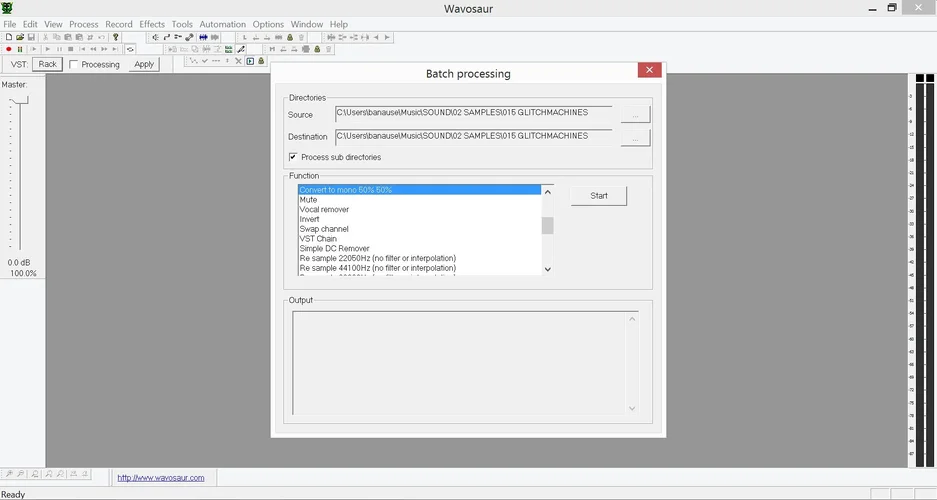Click the Output box scroll-down arrow
Screen dimensions: 937x500
point(632,409)
